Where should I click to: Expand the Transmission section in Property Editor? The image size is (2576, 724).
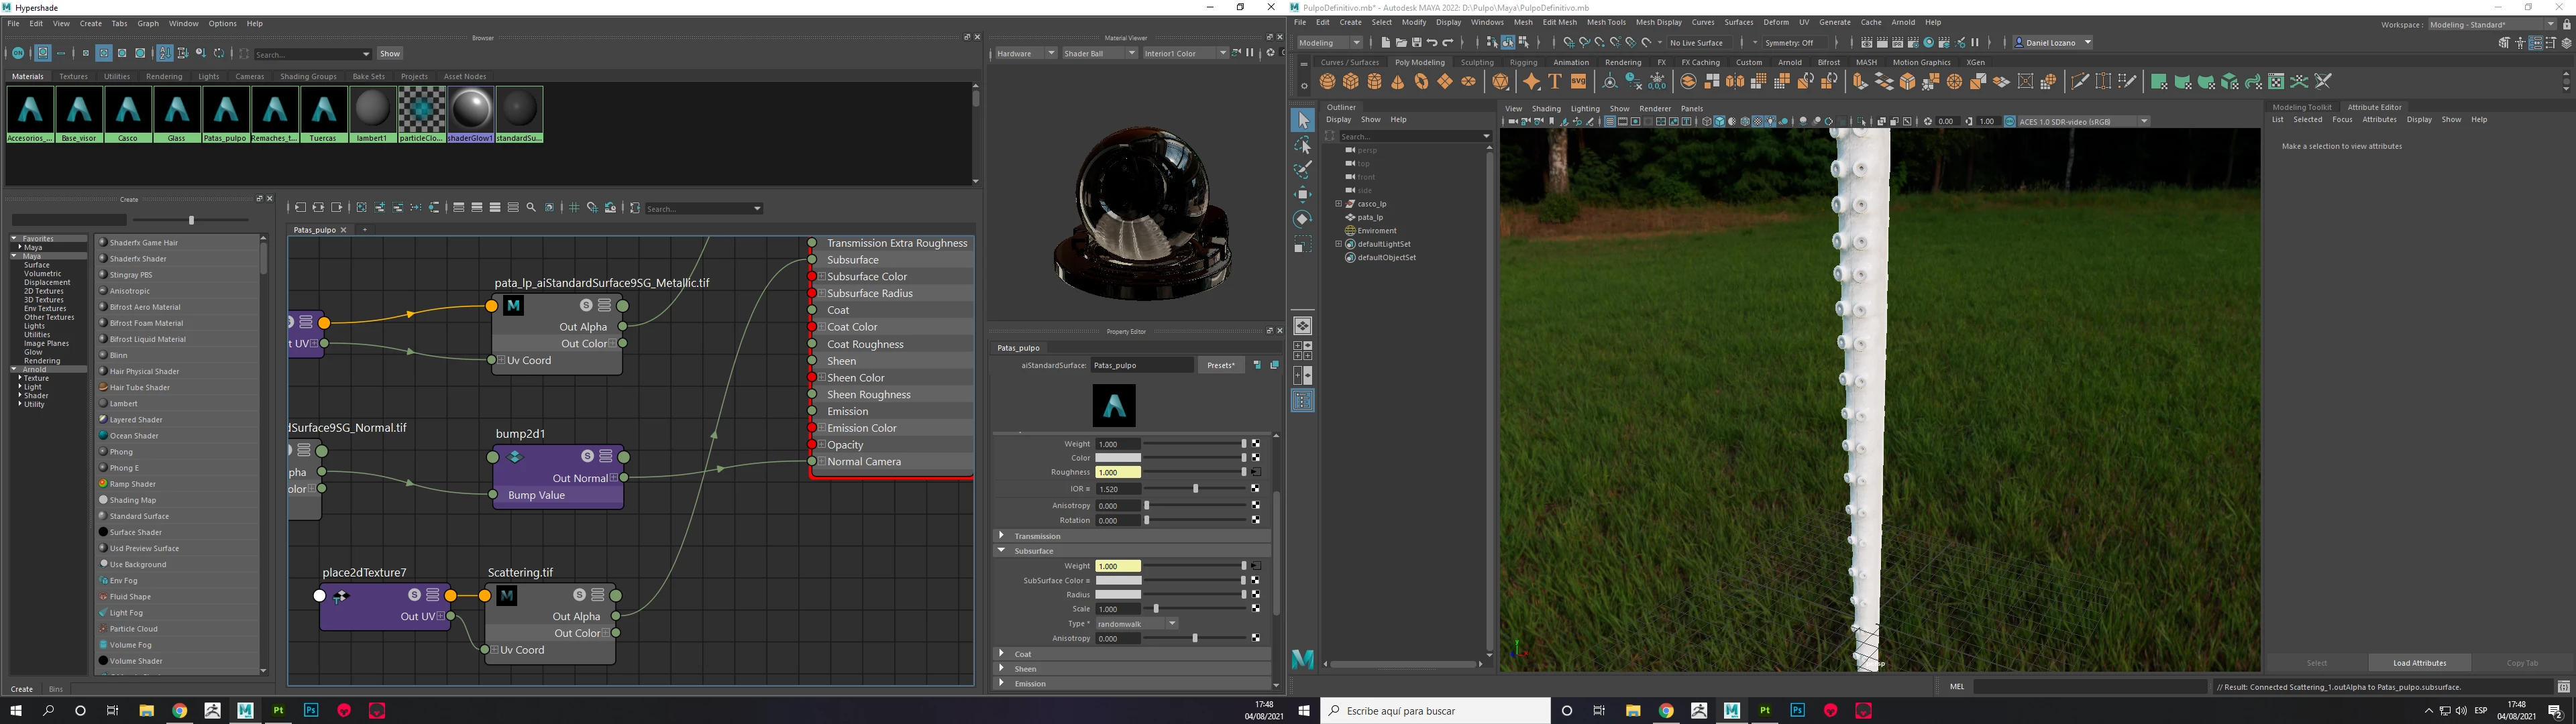(1001, 536)
